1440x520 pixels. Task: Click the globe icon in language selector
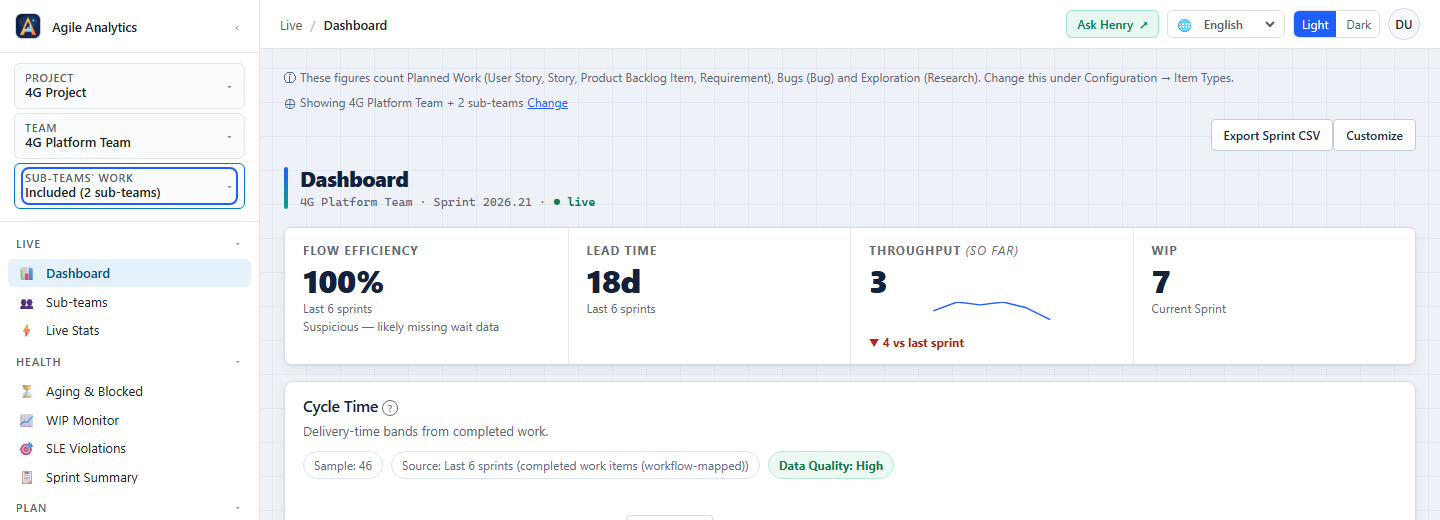pos(1185,25)
